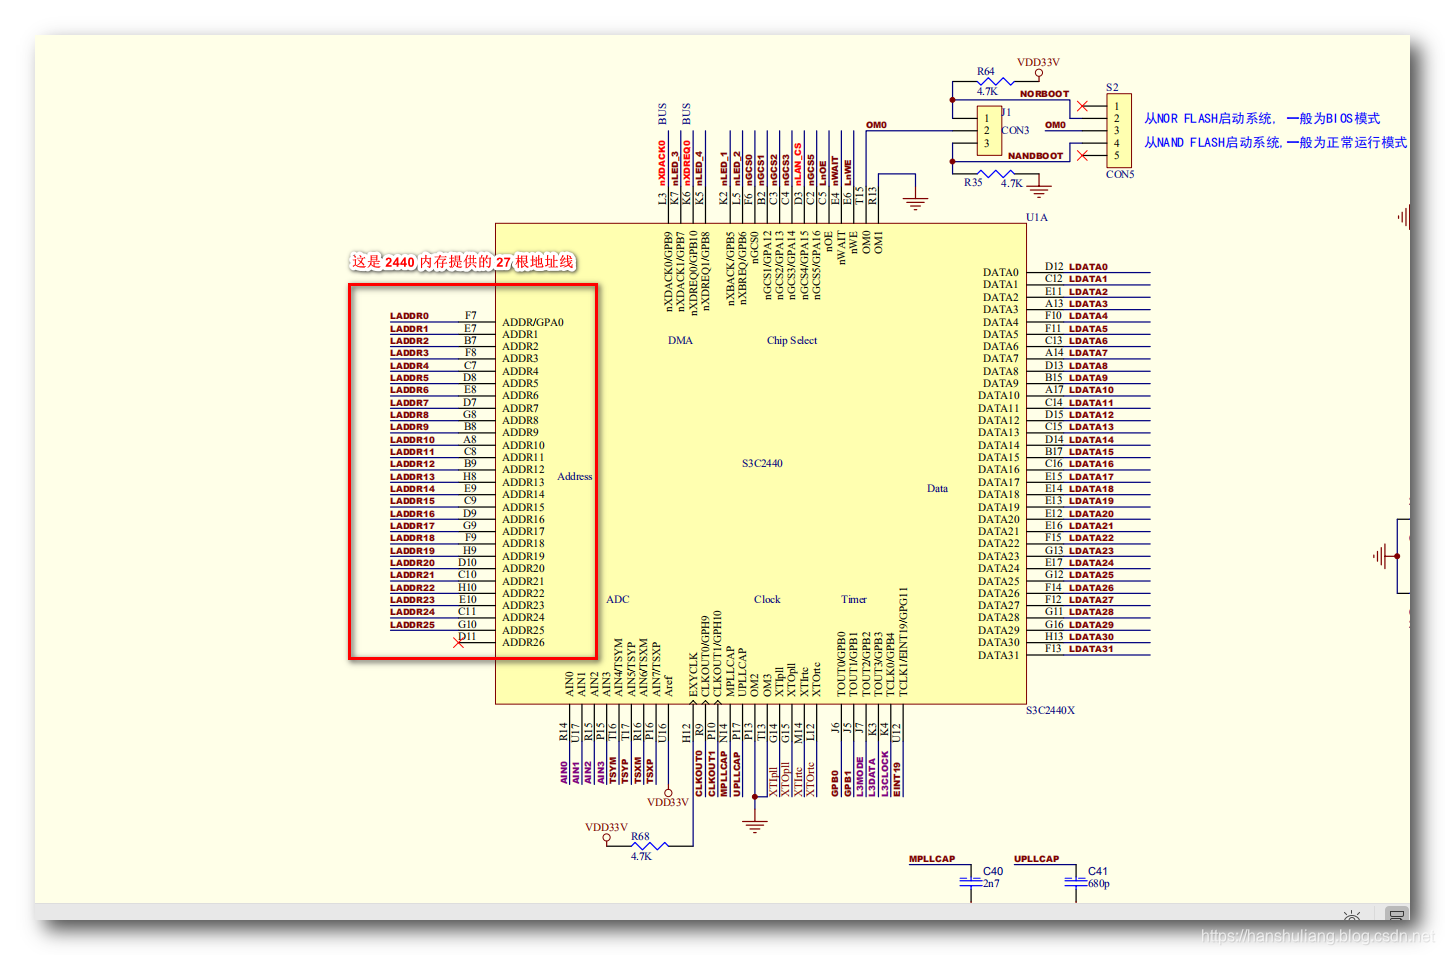
Task: Select the ADC group label
Action: coord(618,599)
